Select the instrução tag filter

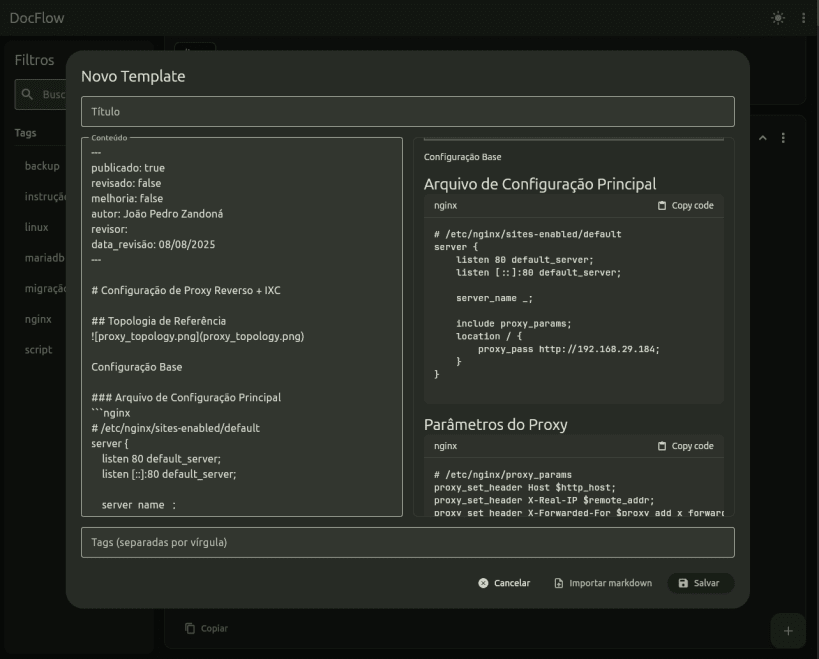pyautogui.click(x=45, y=197)
